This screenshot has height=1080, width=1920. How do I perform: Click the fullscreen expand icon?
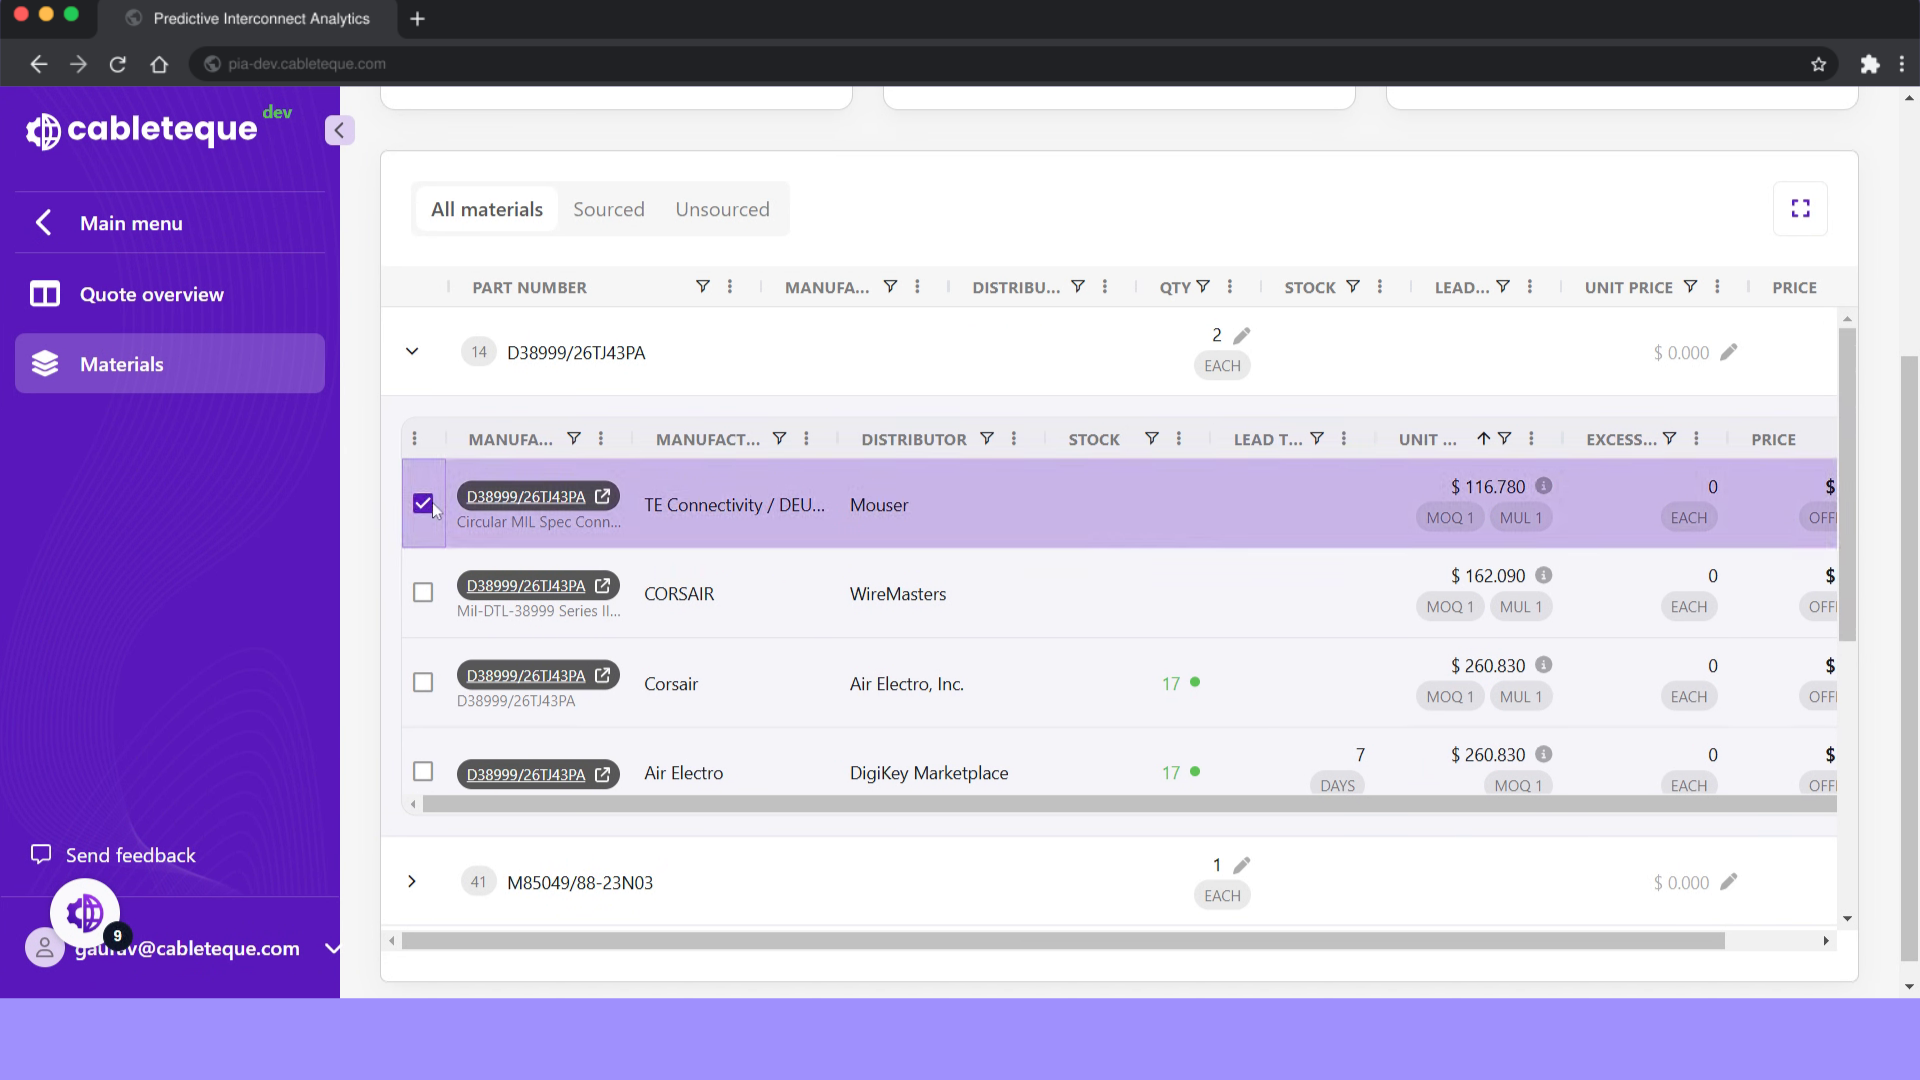pos(1800,208)
